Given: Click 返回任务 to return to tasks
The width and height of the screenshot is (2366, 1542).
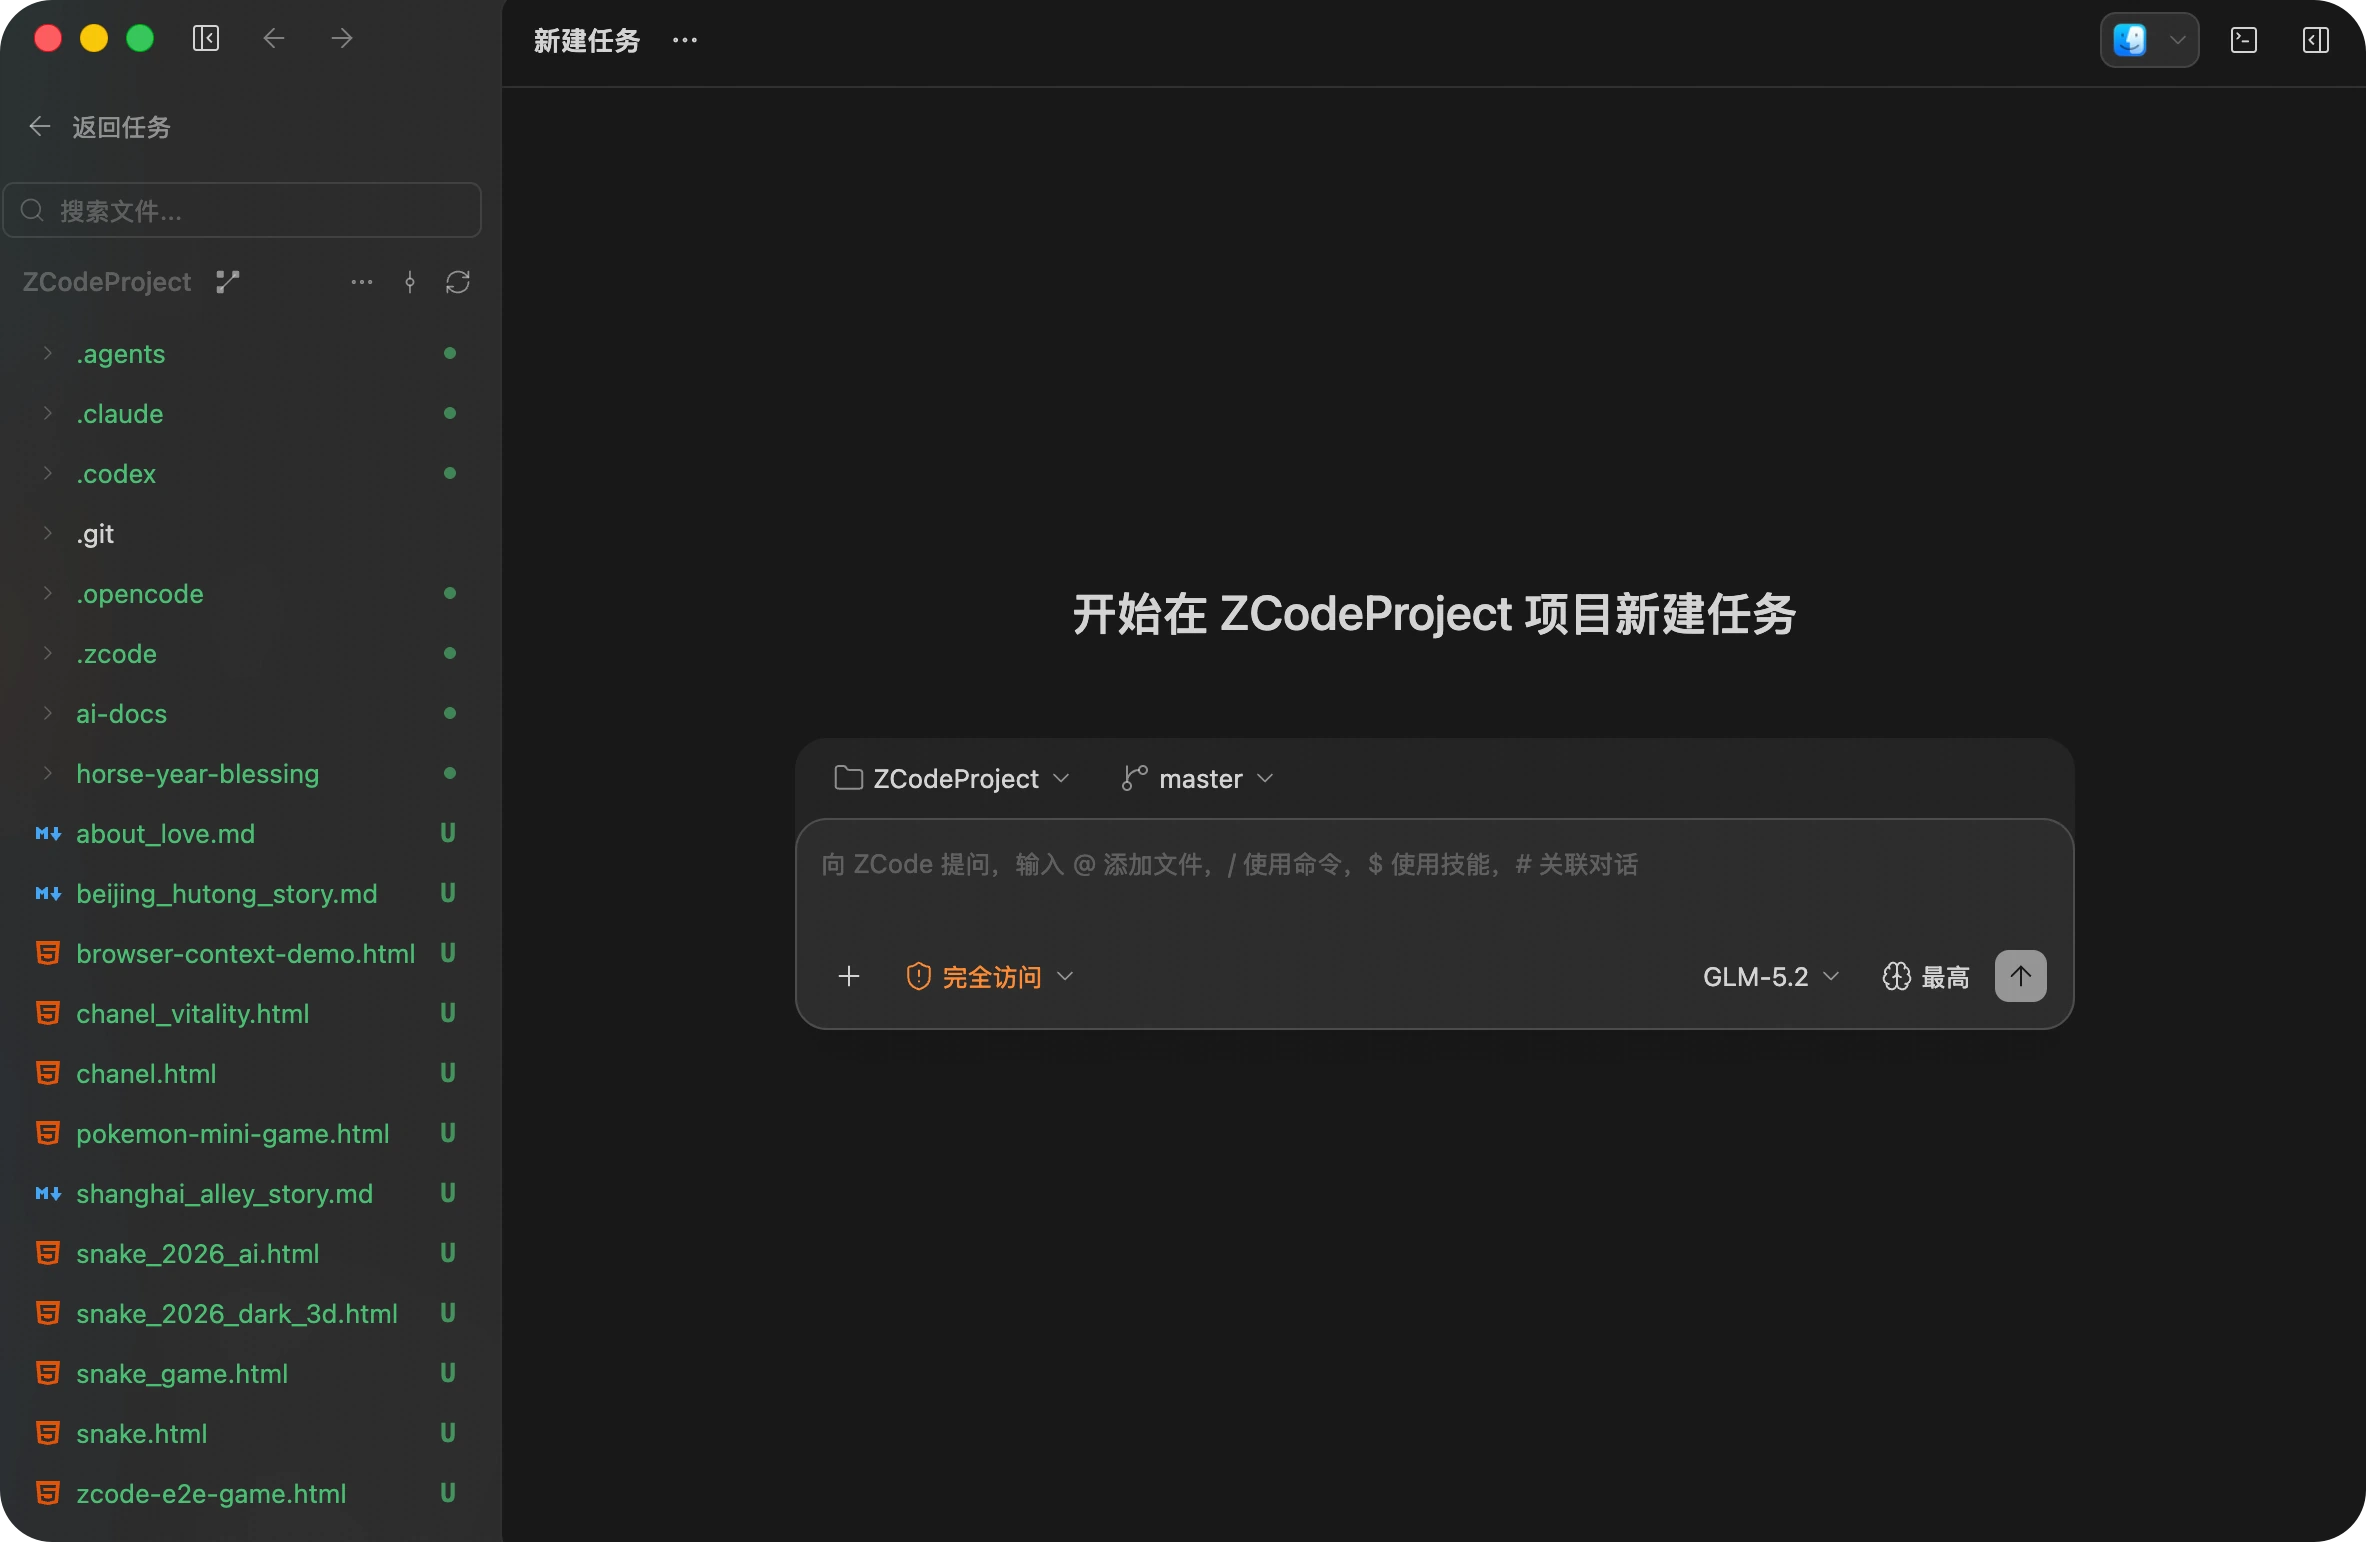Looking at the screenshot, I should [100, 127].
